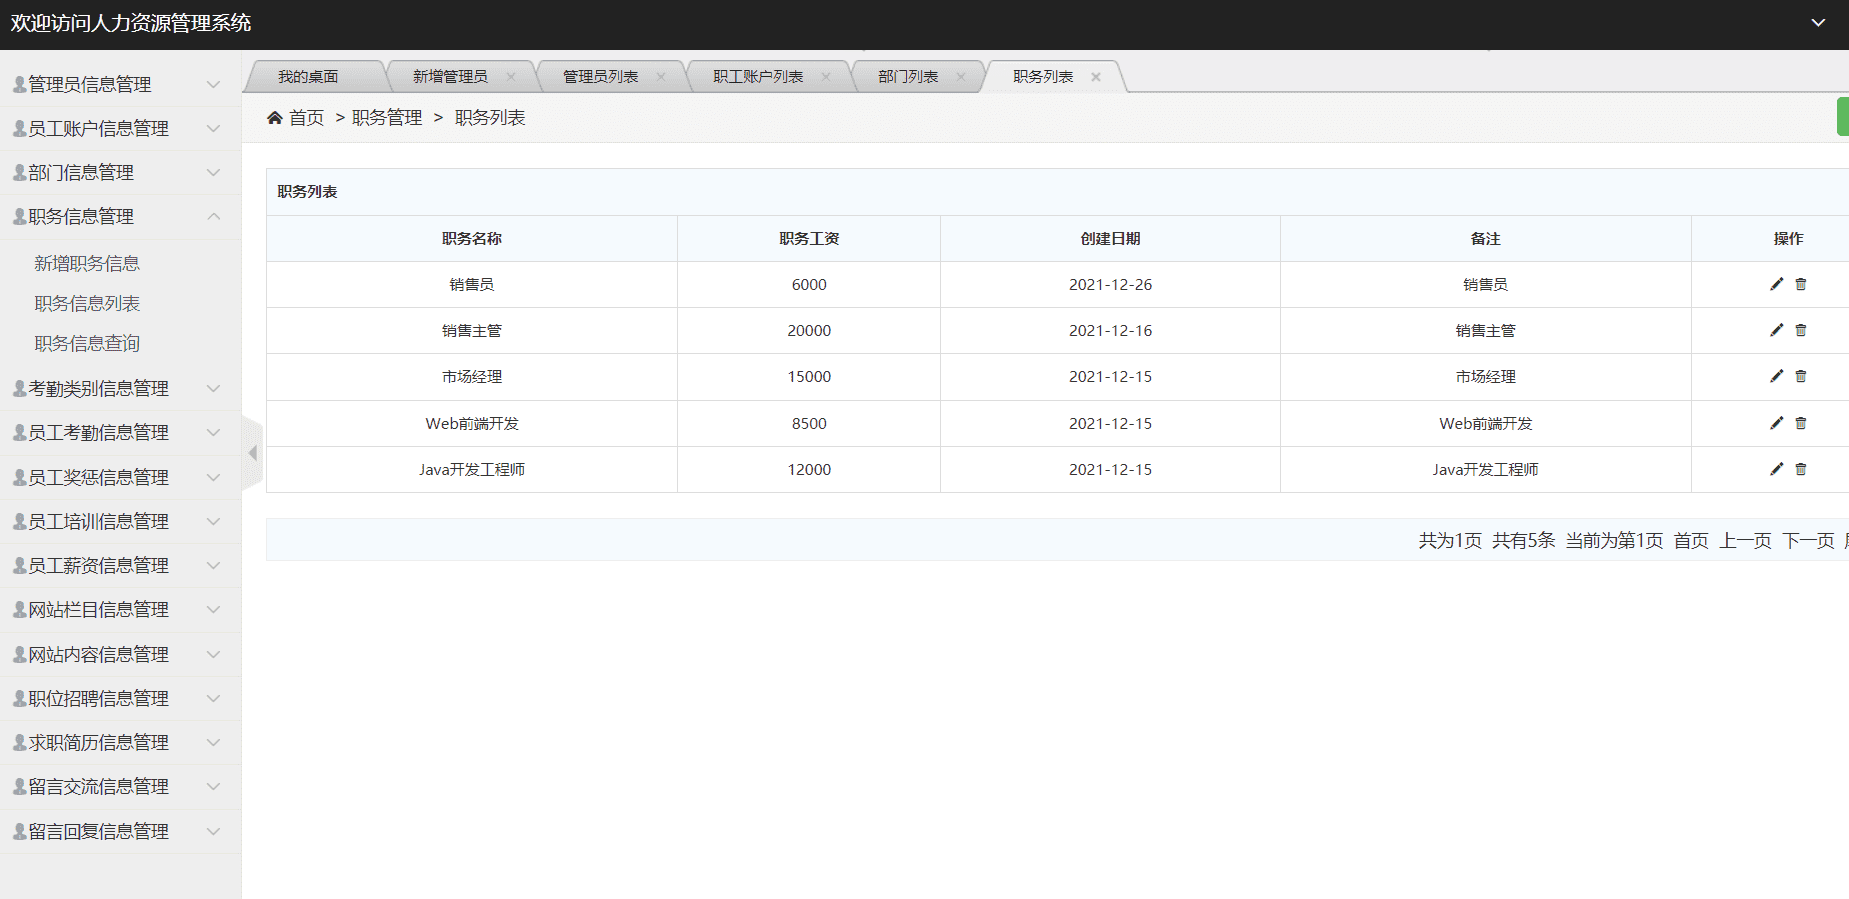The height and width of the screenshot is (899, 1849).
Task: Switch to the 我的桌面 tab
Action: (308, 77)
